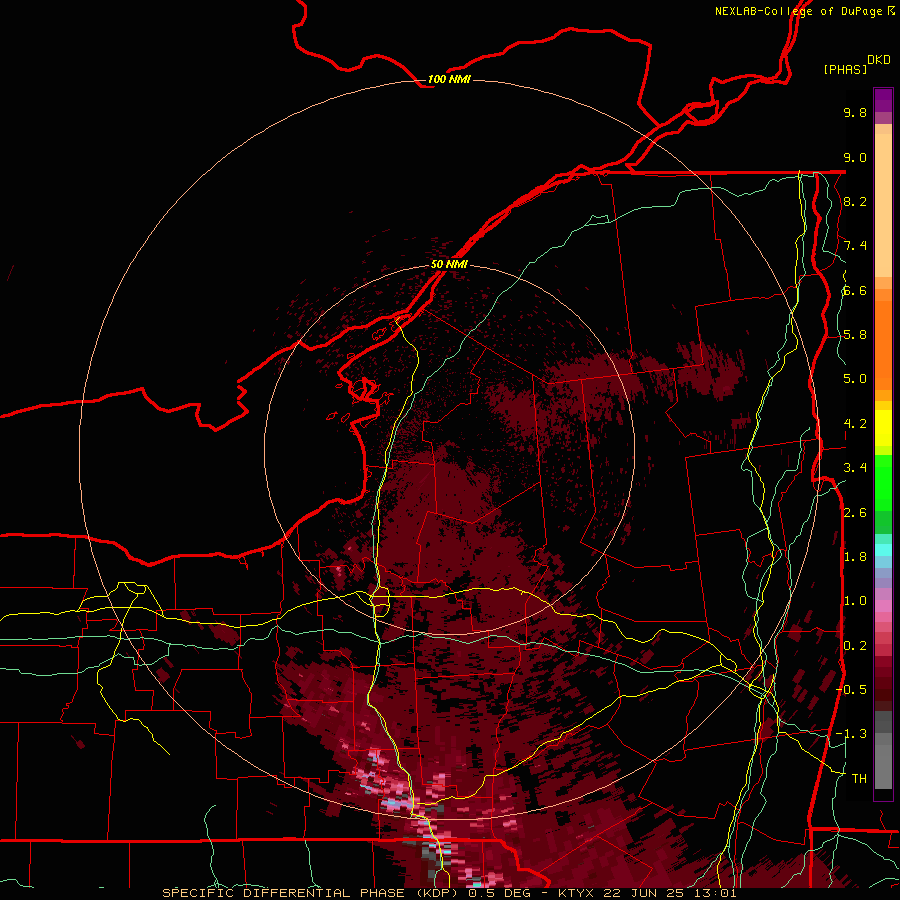Image resolution: width=900 pixels, height=900 pixels.
Task: Select the 22 JUN 25 13:01 timestamp
Action: point(670,893)
